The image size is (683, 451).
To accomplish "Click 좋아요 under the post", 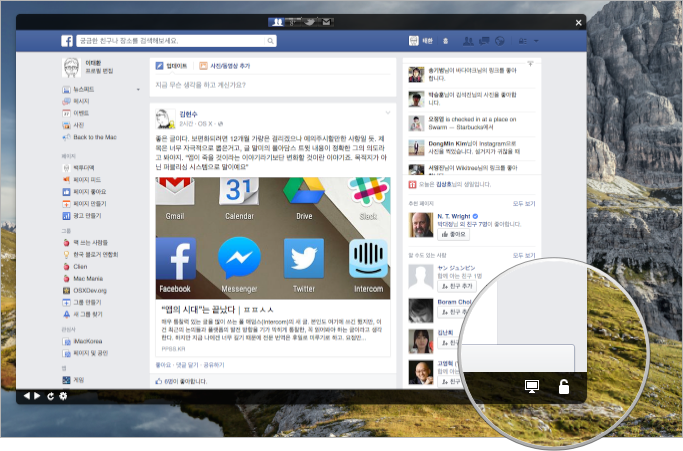I will tap(163, 365).
